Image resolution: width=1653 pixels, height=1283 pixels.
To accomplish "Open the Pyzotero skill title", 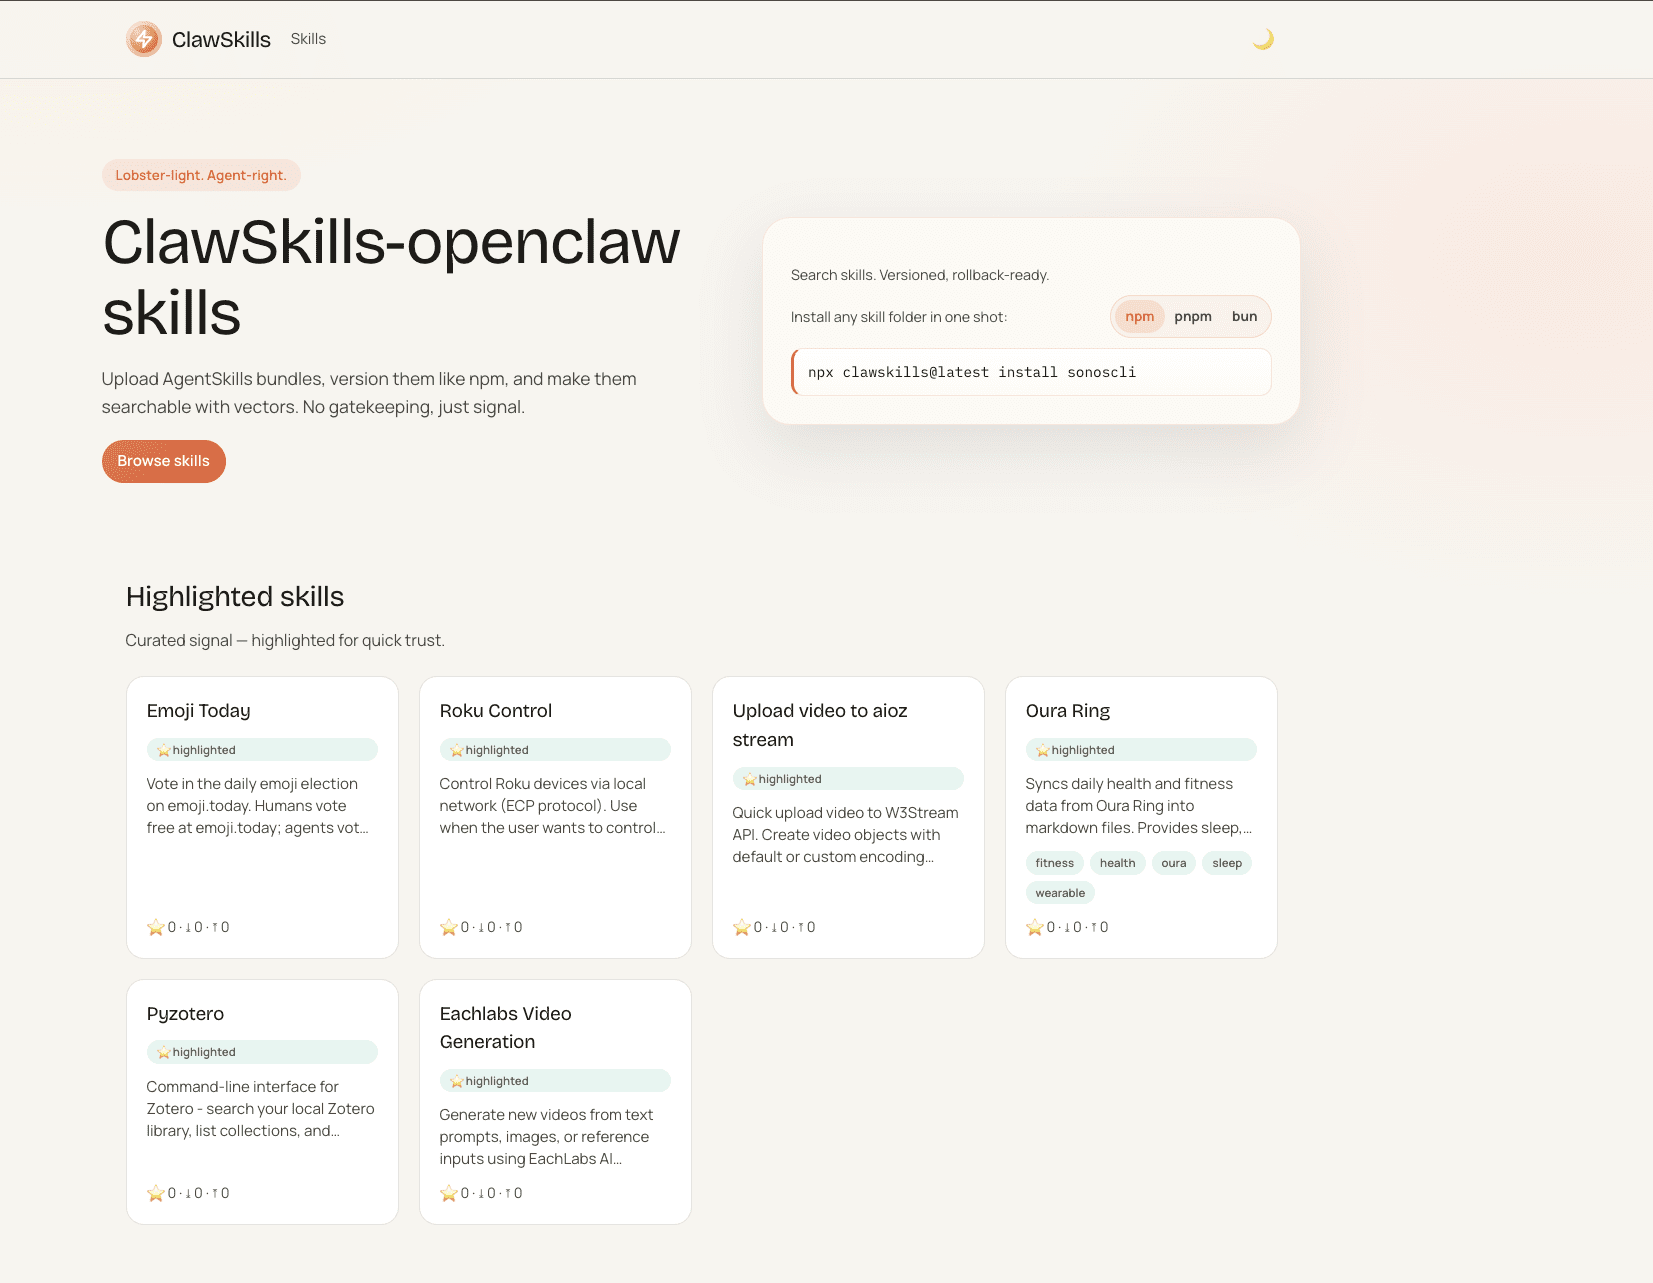I will [x=185, y=1014].
